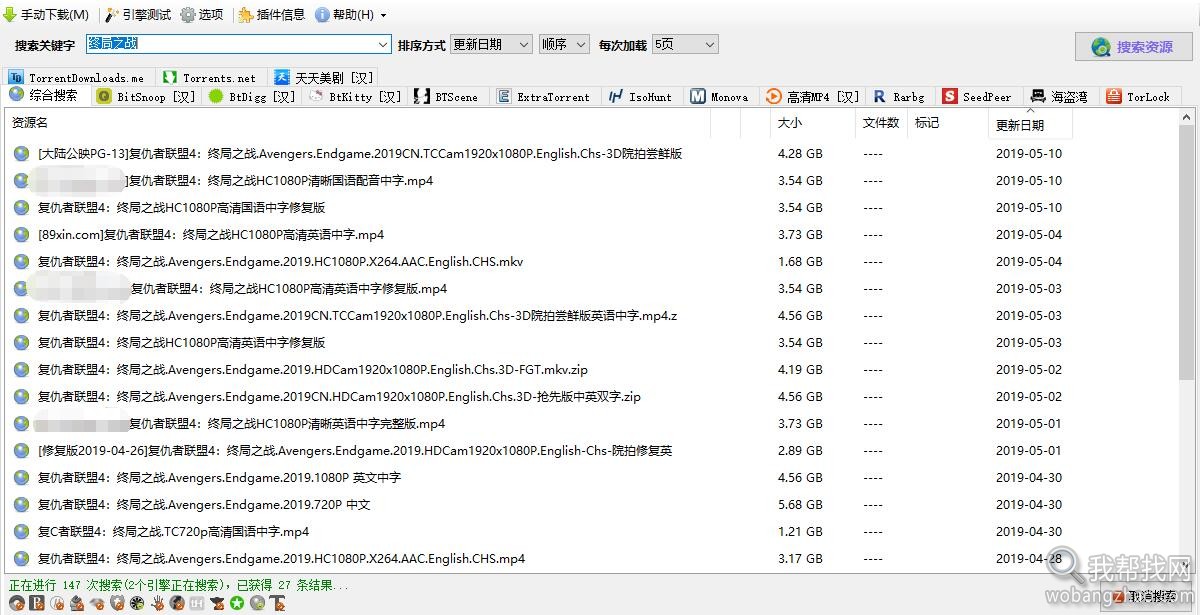Switch to TorrentDownloads.me tab
The height and width of the screenshot is (615, 1200).
(77, 77)
